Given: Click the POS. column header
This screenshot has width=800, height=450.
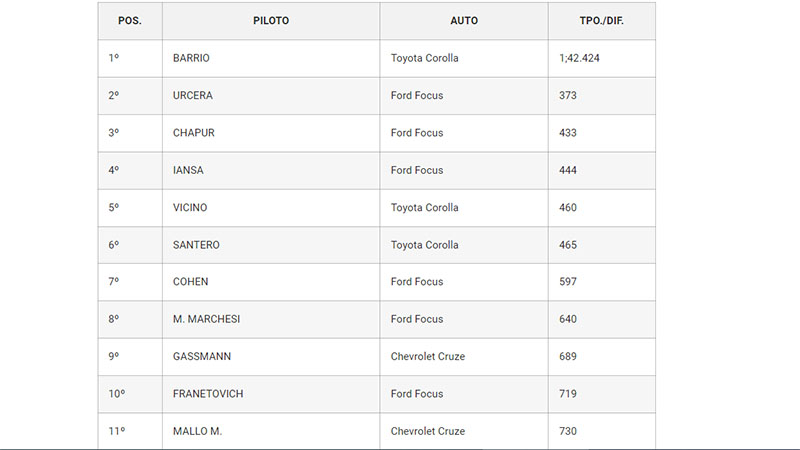Looking at the screenshot, I should 130,20.
